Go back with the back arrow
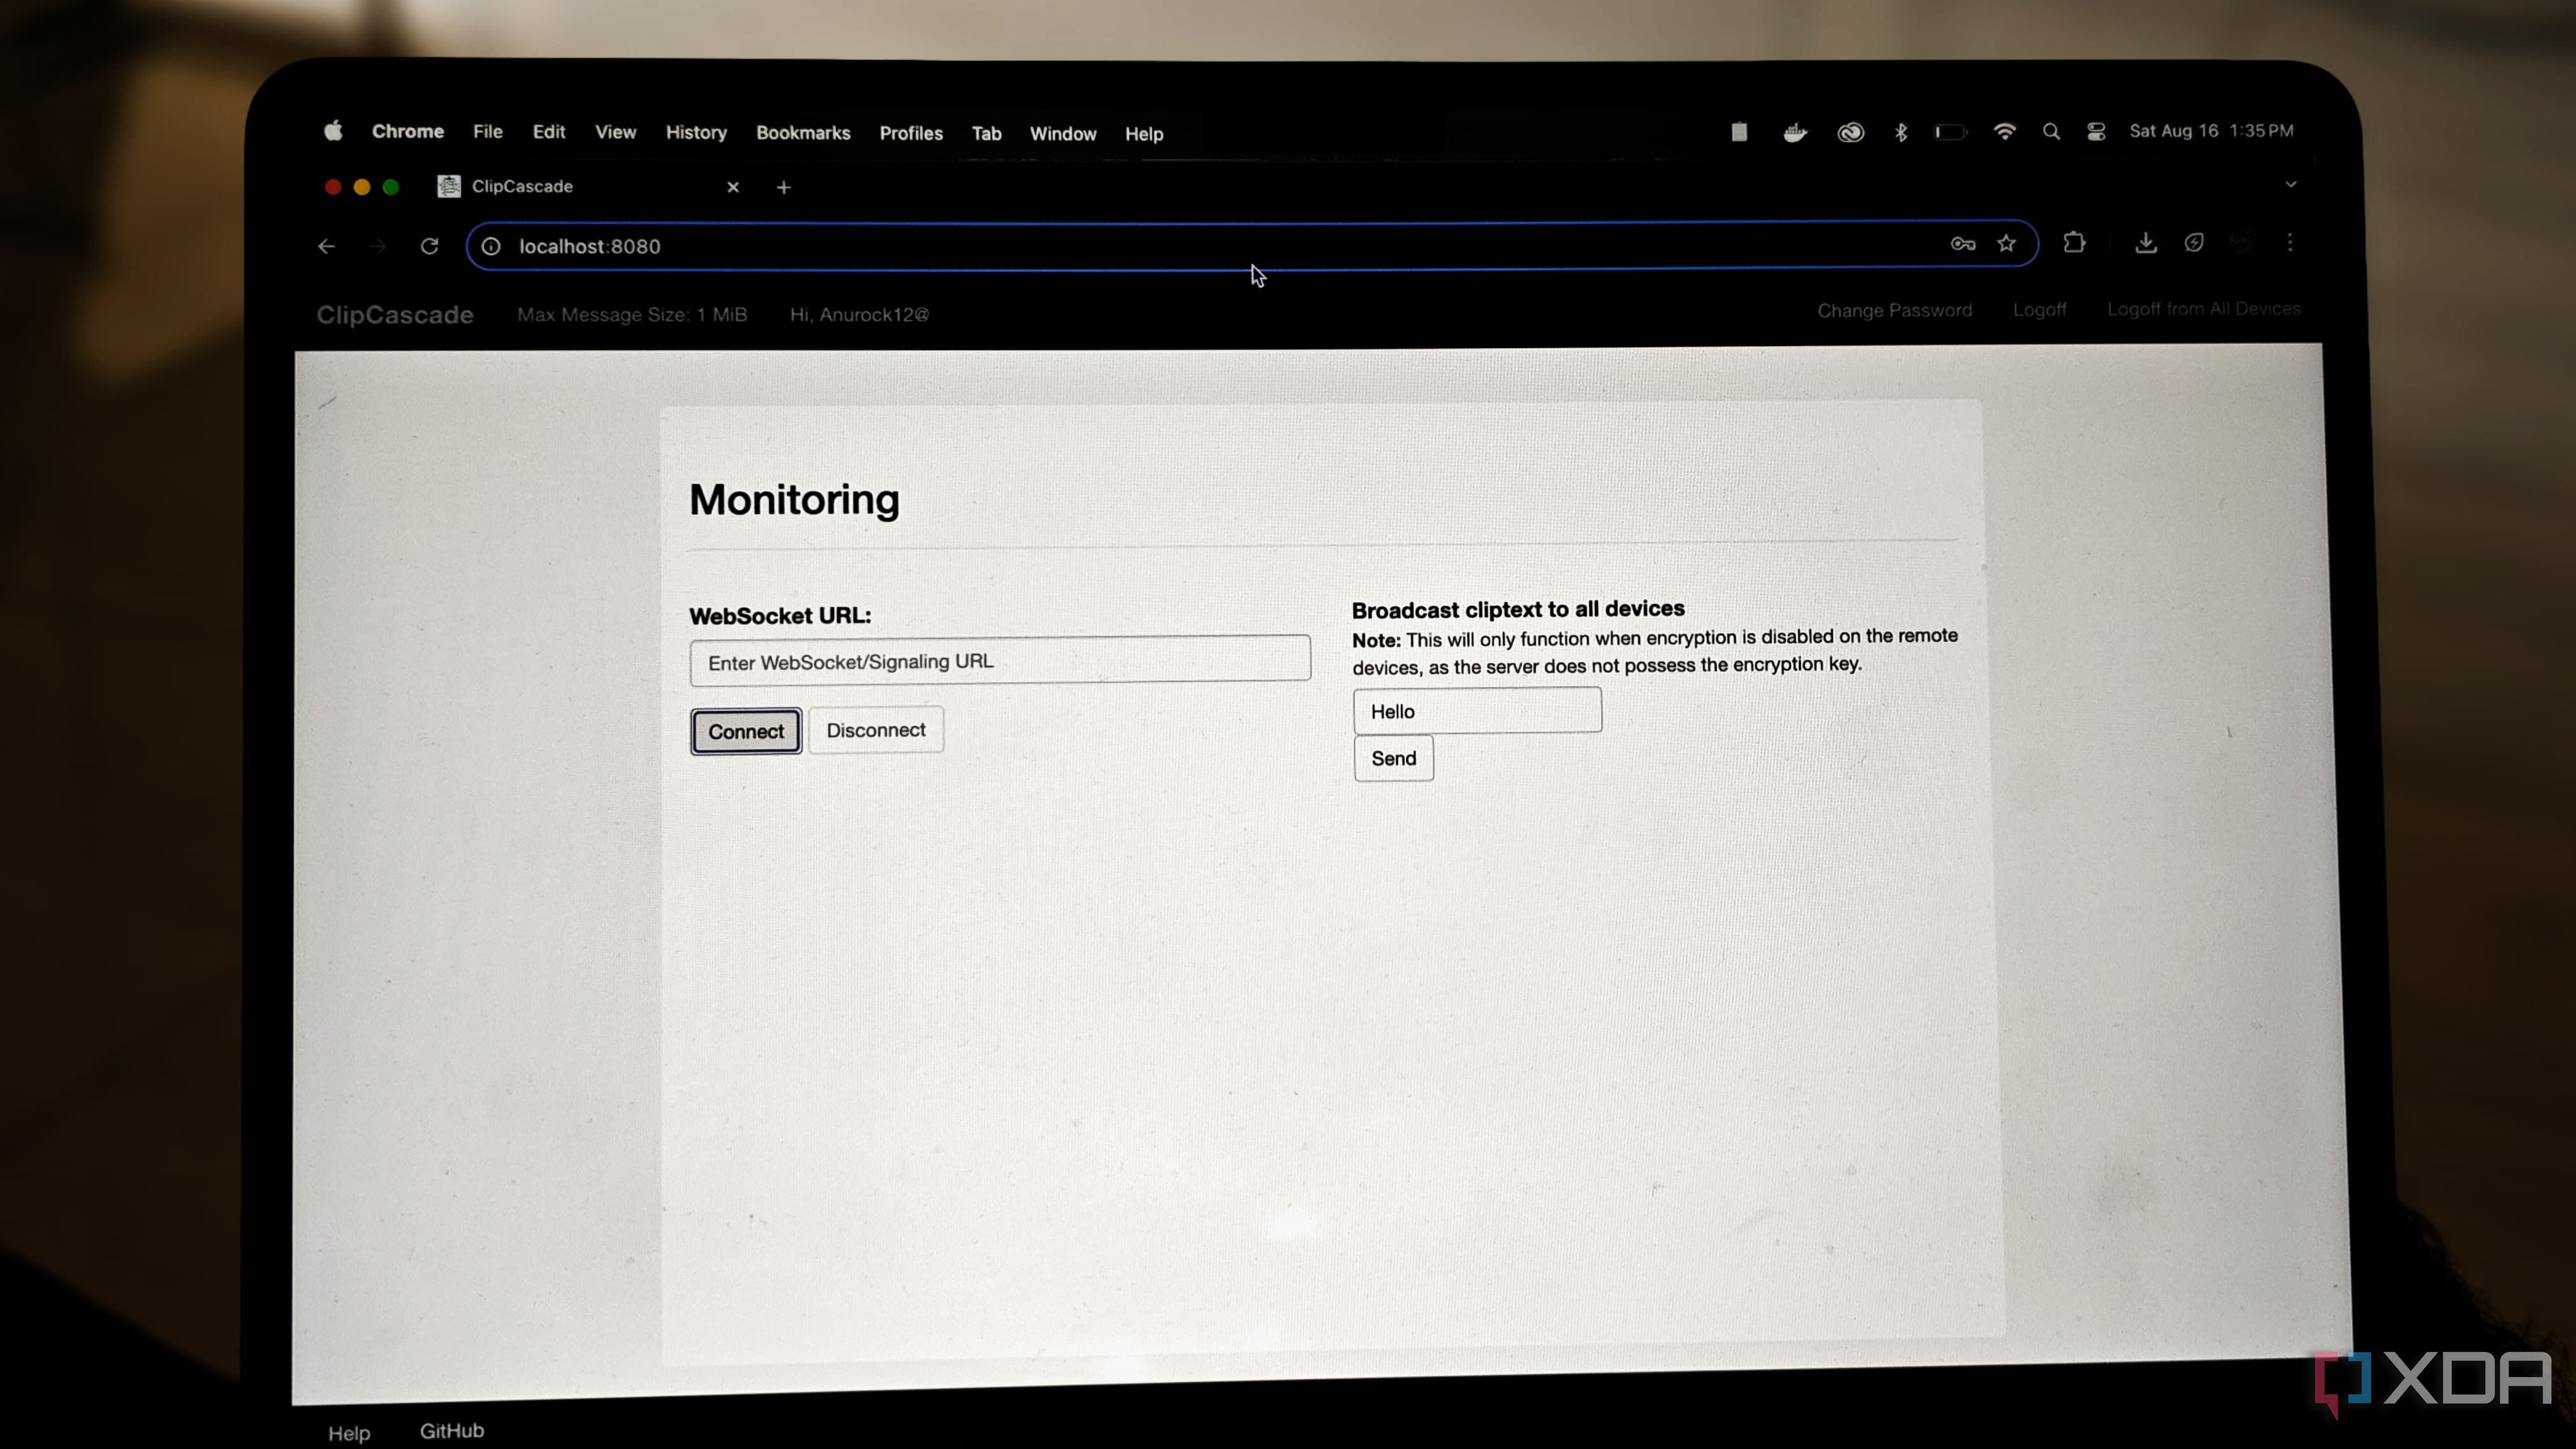The image size is (2576, 1449). [x=326, y=246]
